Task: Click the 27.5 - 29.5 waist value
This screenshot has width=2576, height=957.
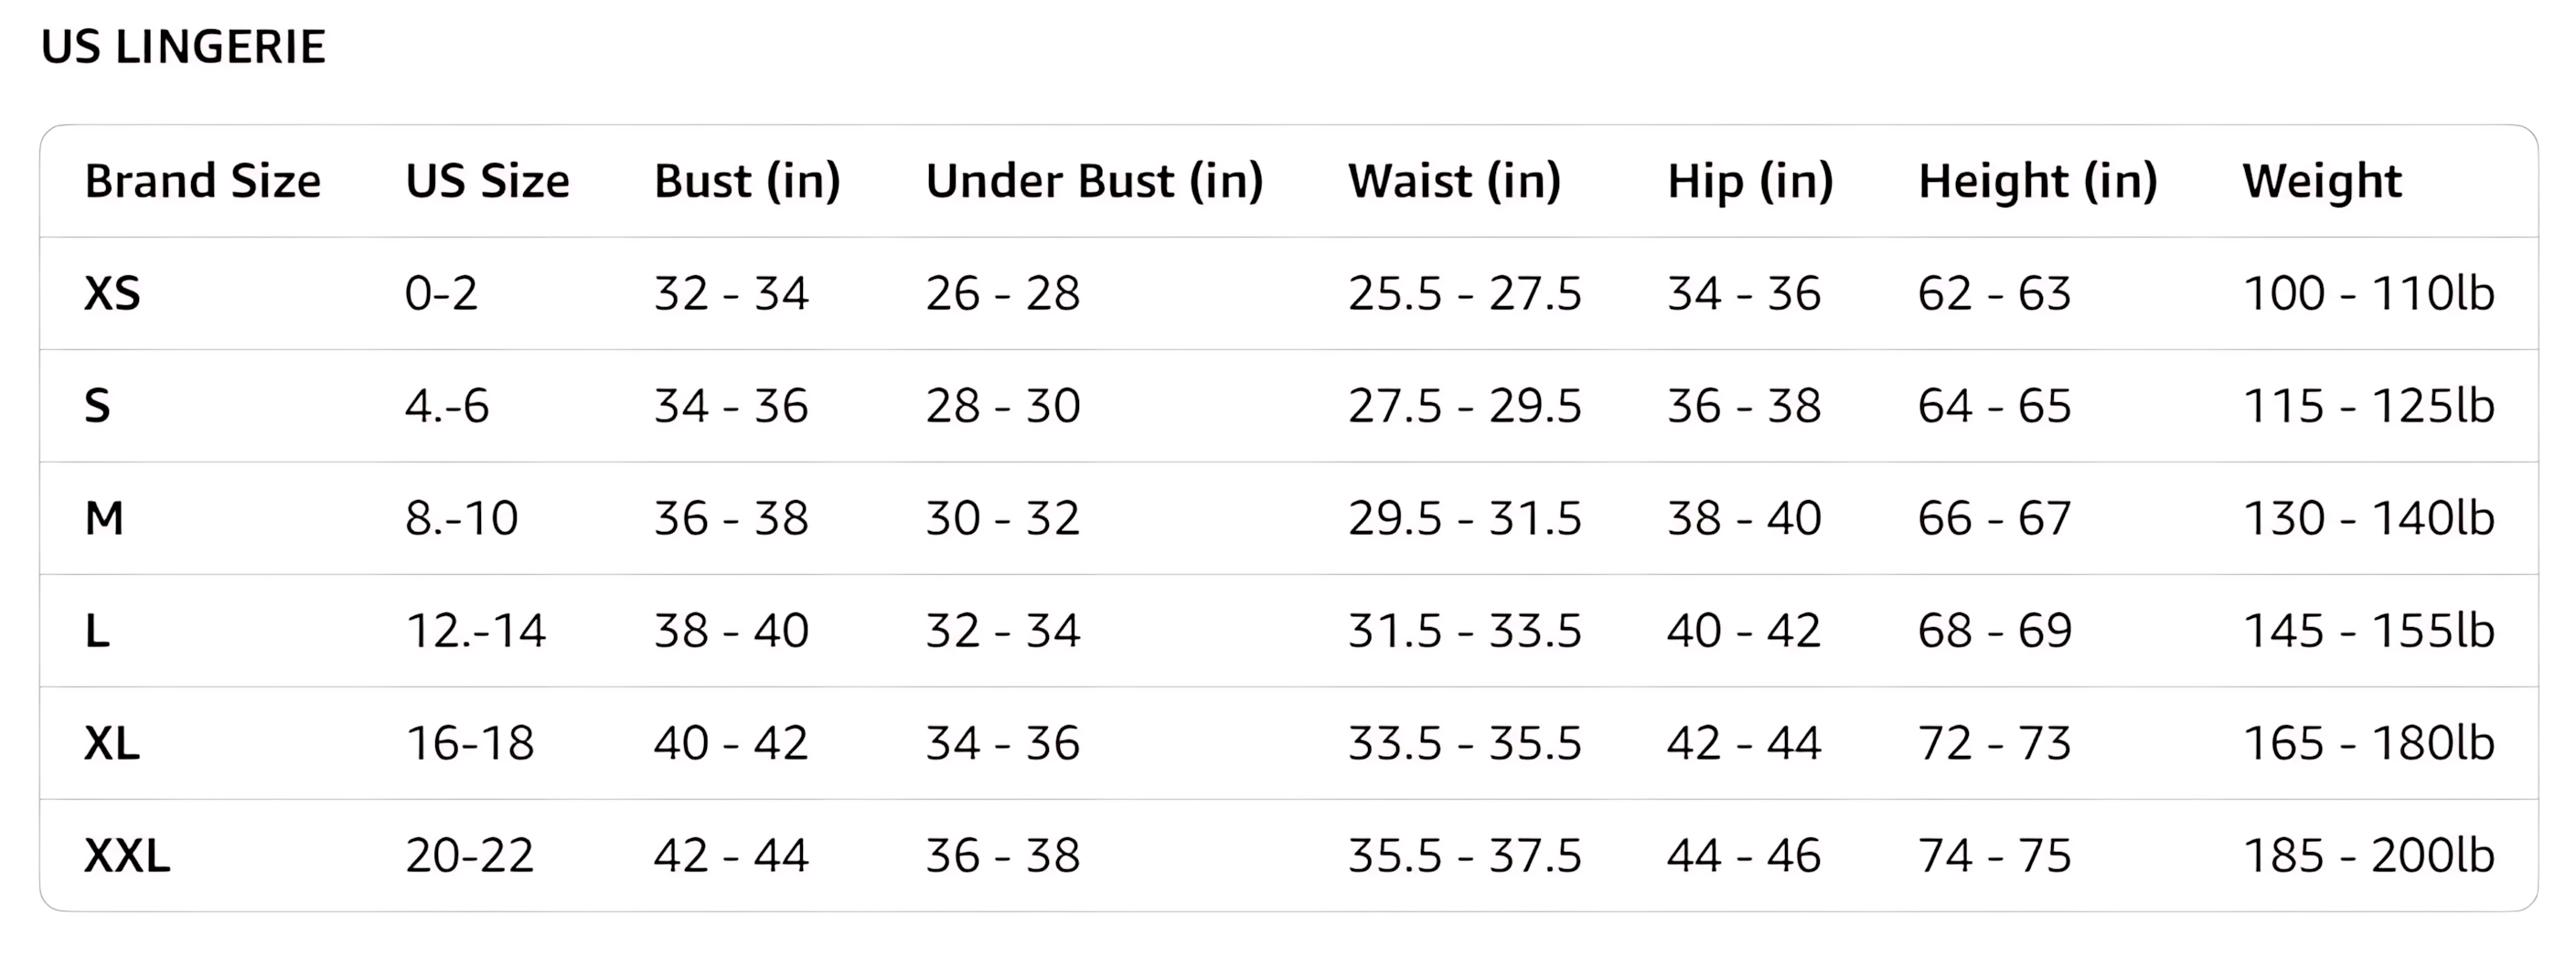Action: pyautogui.click(x=1464, y=406)
